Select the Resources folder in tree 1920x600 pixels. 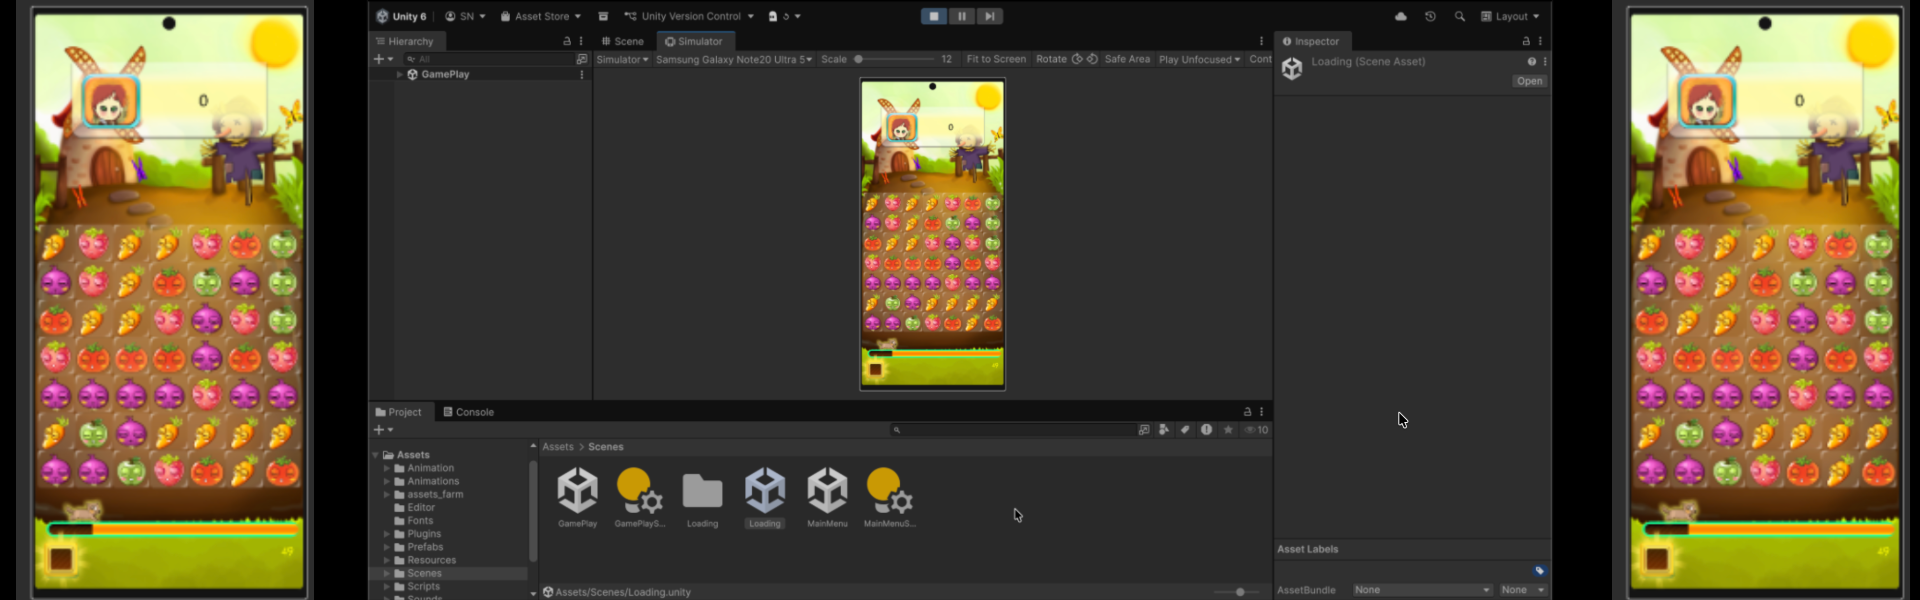[x=431, y=560]
